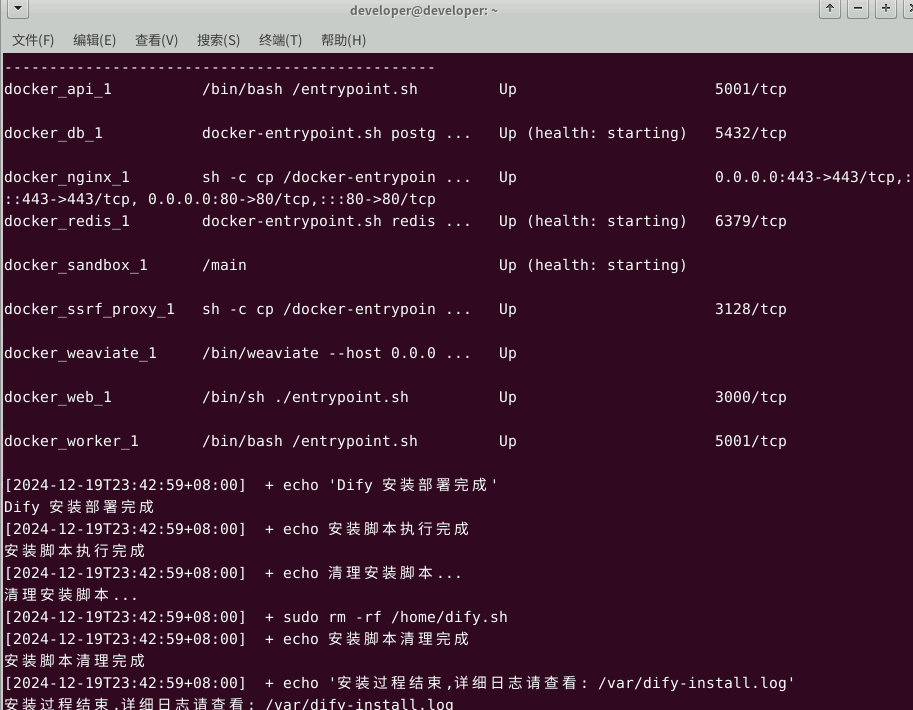
Task: Click /bin/sh ./entrypoint.sh command text
Action: [x=305, y=397]
